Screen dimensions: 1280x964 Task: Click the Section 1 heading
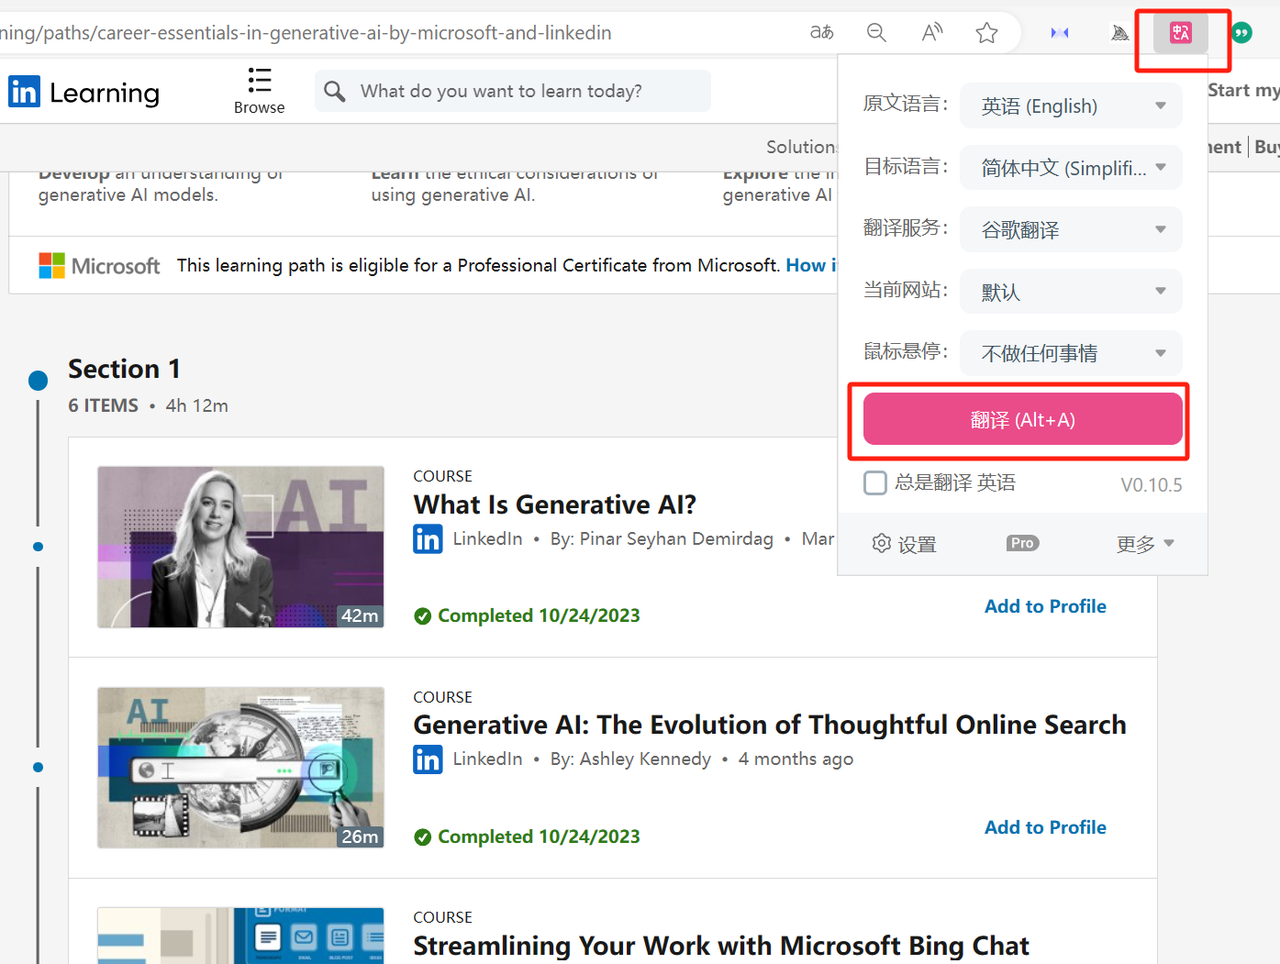click(x=124, y=369)
